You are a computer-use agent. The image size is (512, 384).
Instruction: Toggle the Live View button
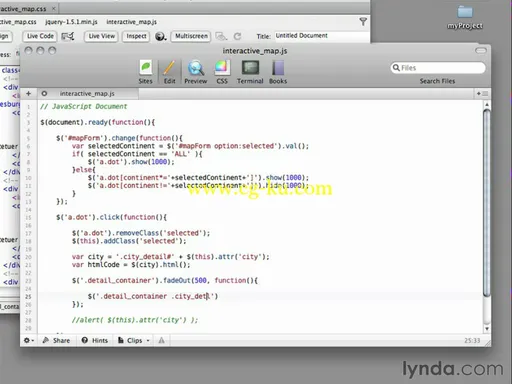102,36
